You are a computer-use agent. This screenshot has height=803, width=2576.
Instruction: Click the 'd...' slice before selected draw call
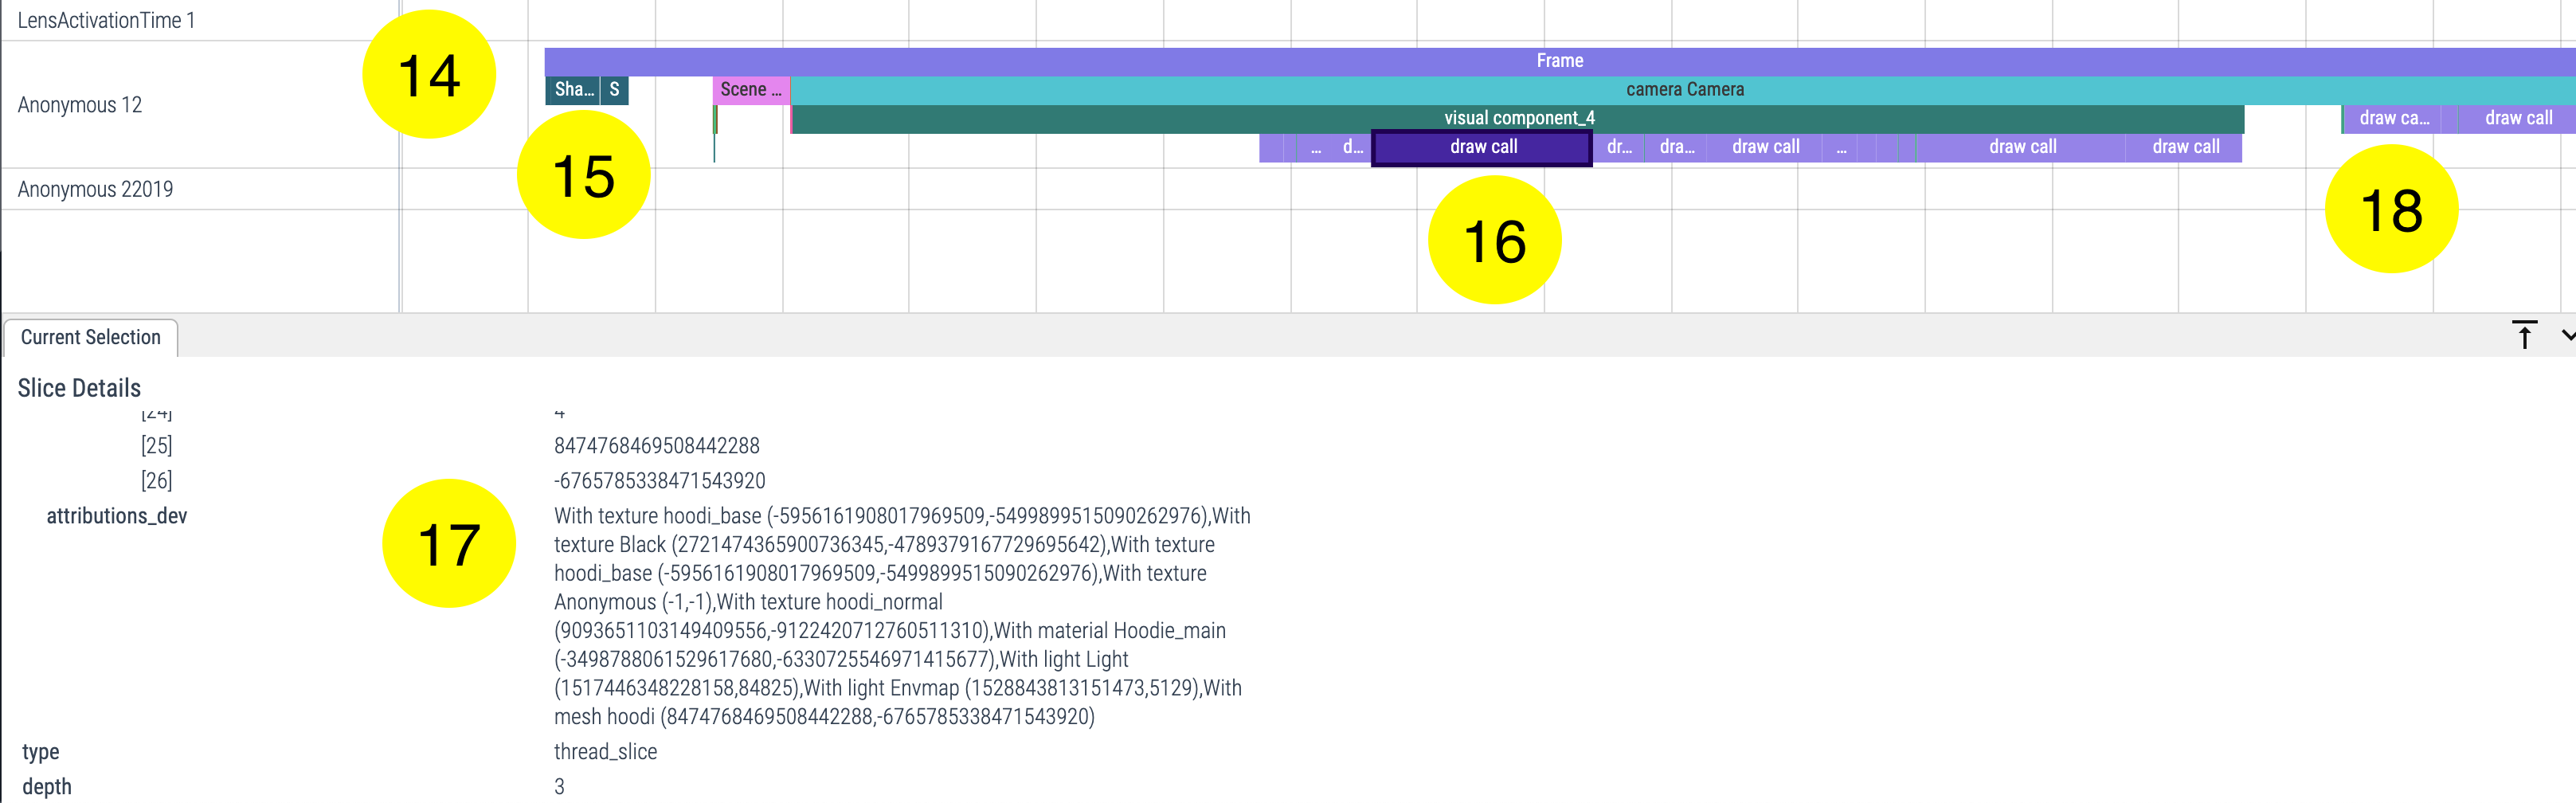pos(1352,147)
